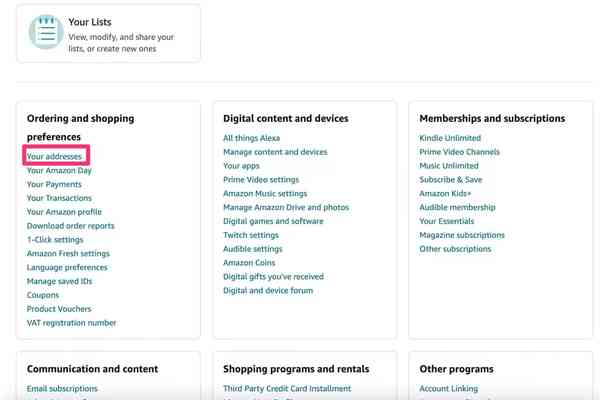Screen dimensions: 600x400
Task: Select Subscribe & Save link
Action: 450,180
